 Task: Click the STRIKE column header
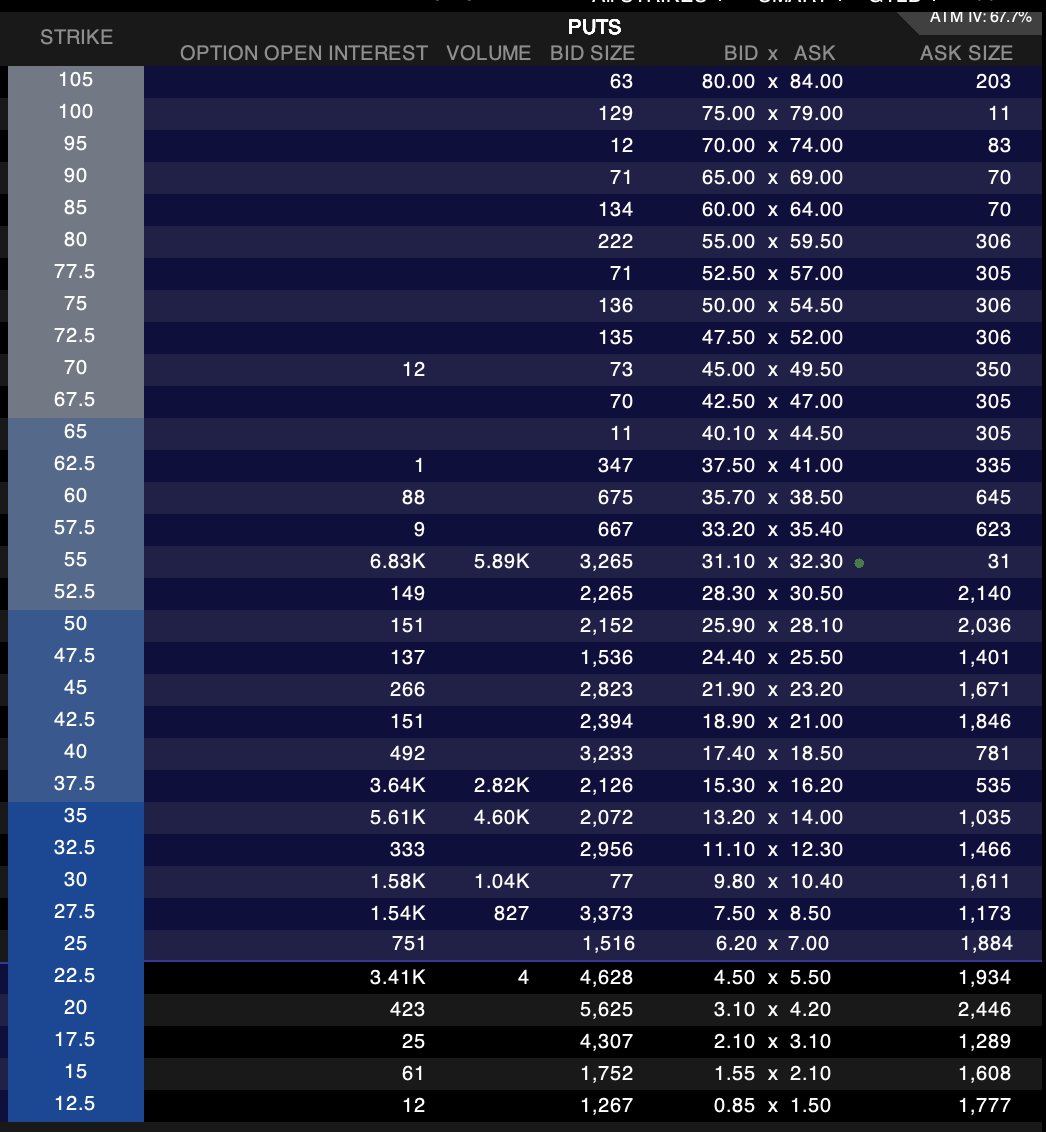tap(77, 37)
